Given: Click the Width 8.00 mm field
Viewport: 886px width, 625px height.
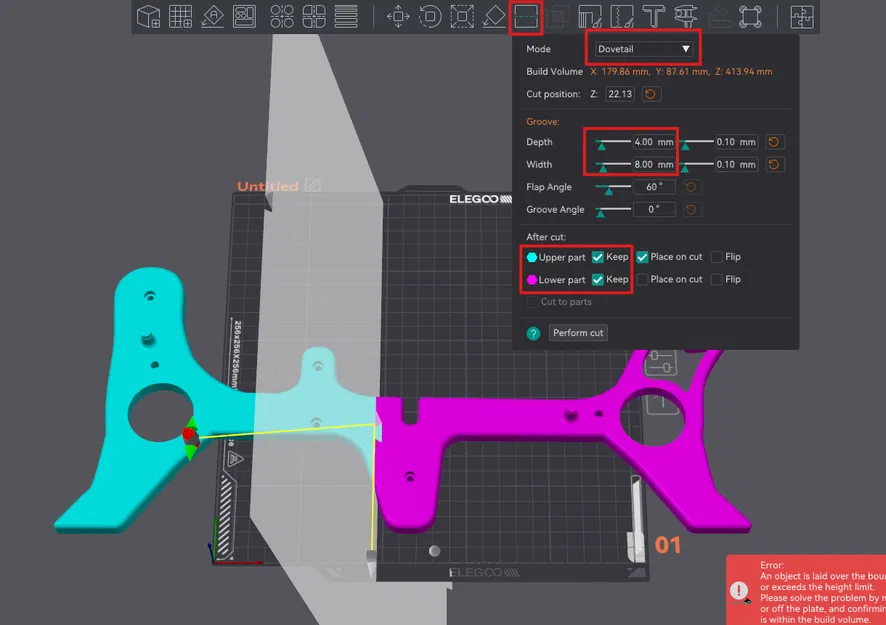Looking at the screenshot, I should click(653, 164).
